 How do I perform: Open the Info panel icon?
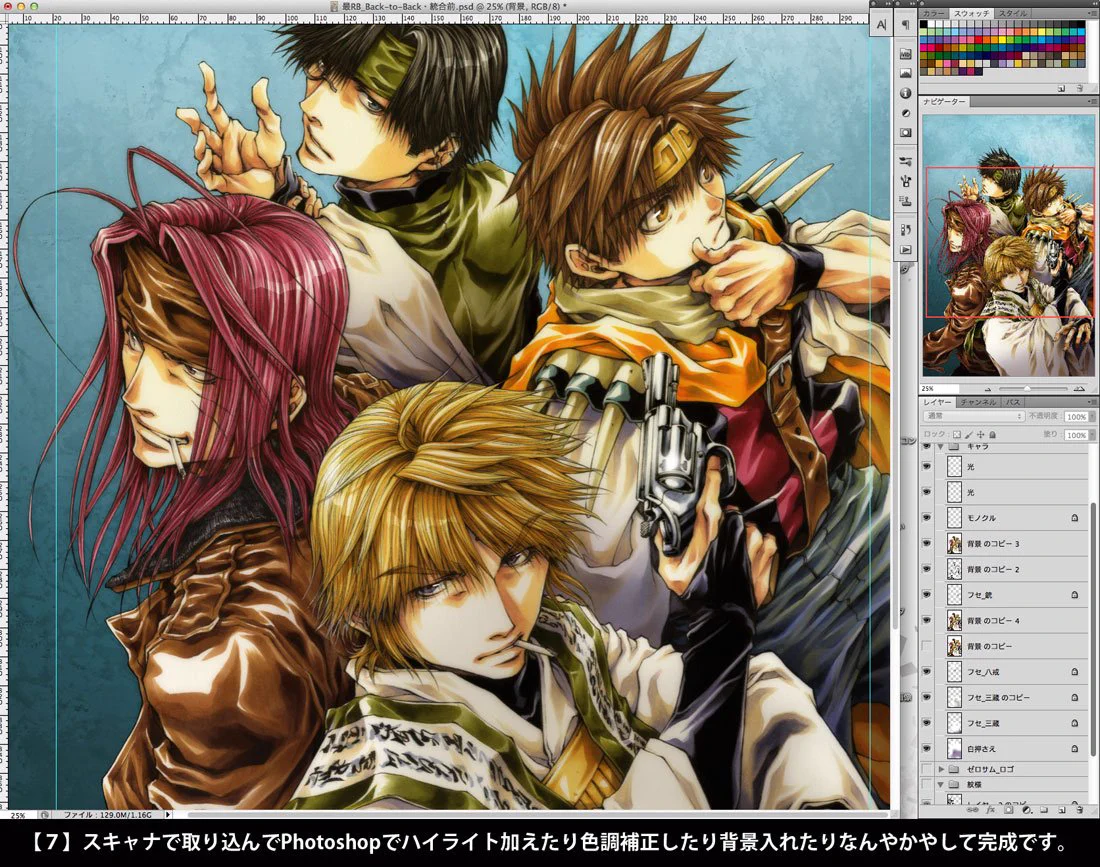click(x=905, y=93)
